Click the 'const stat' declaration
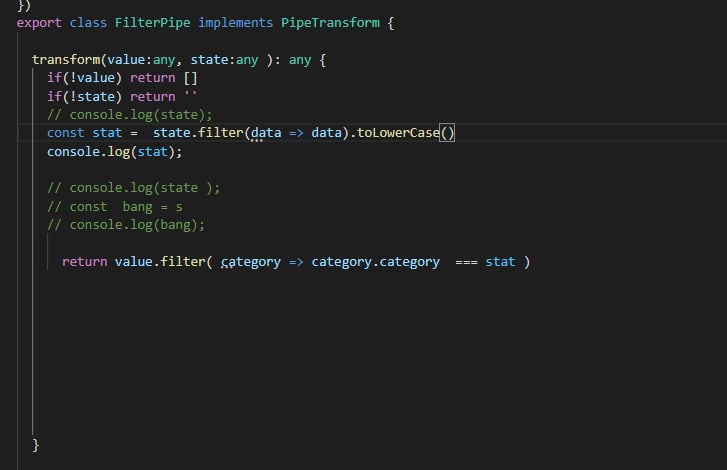The height and width of the screenshot is (470, 727). 84,133
